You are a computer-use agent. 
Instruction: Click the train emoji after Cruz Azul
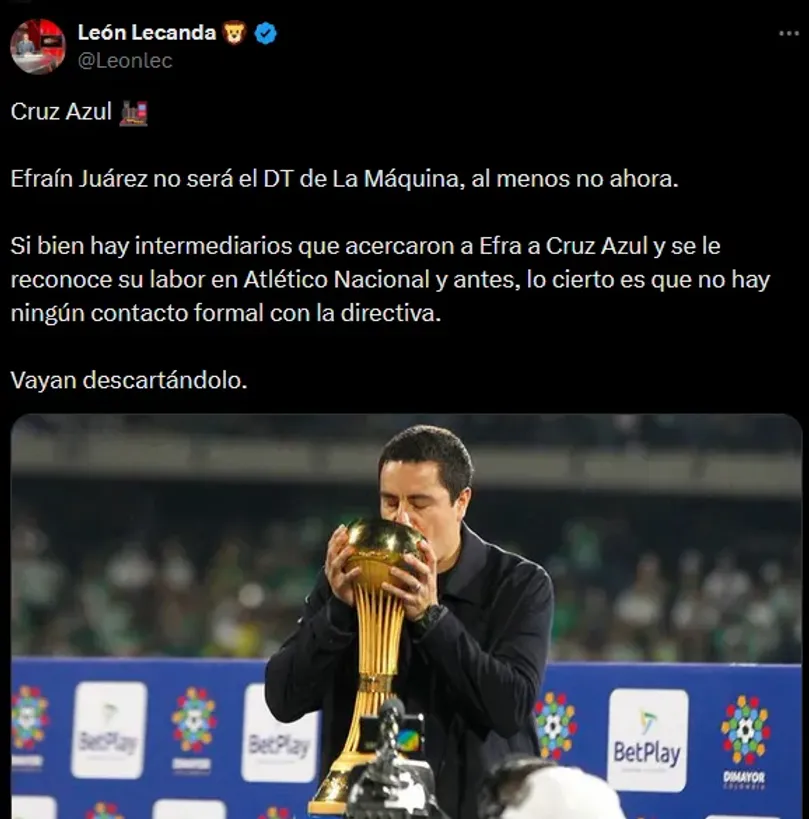tap(133, 113)
